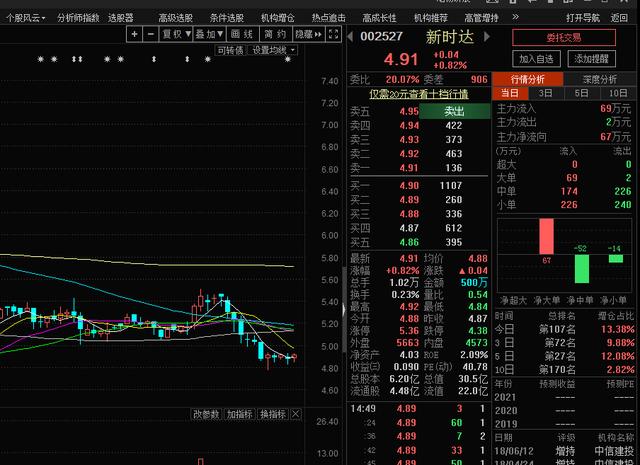Go to previous stock arrow before 002527

[x=350, y=37]
